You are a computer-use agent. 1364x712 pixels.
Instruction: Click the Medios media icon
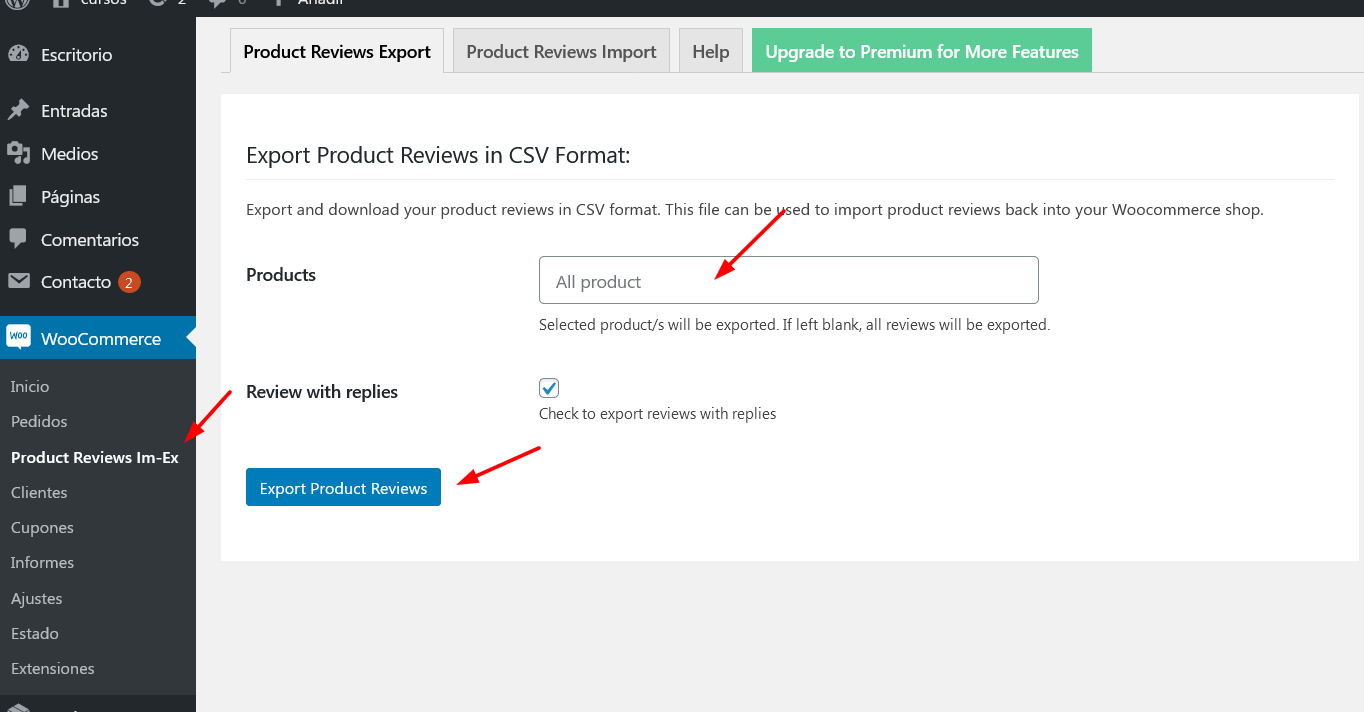coord(18,153)
